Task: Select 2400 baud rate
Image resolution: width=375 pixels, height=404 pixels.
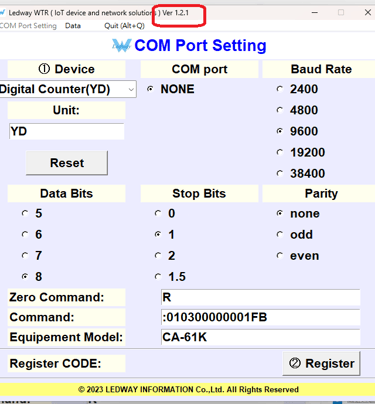Action: tap(280, 89)
